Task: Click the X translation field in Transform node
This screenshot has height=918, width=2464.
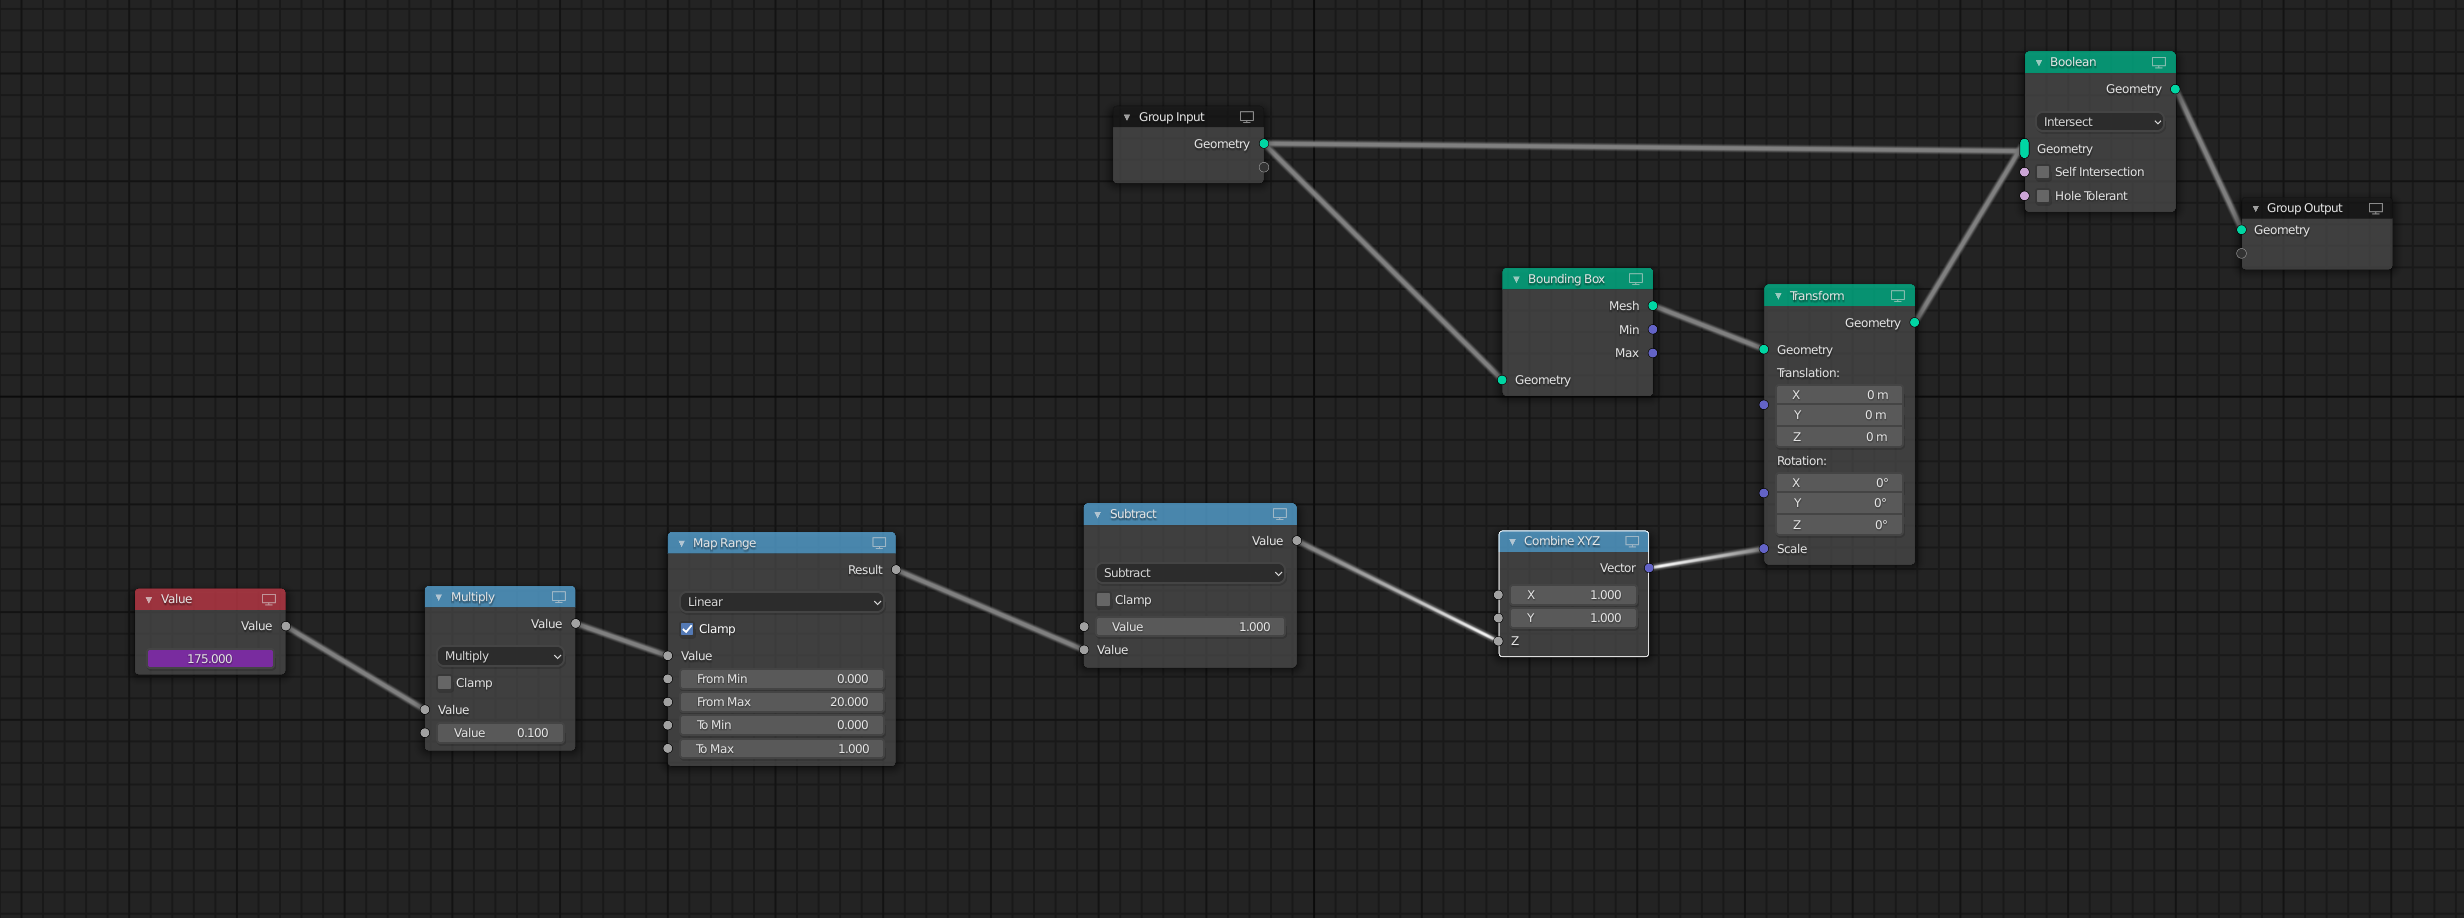Action: [1839, 394]
